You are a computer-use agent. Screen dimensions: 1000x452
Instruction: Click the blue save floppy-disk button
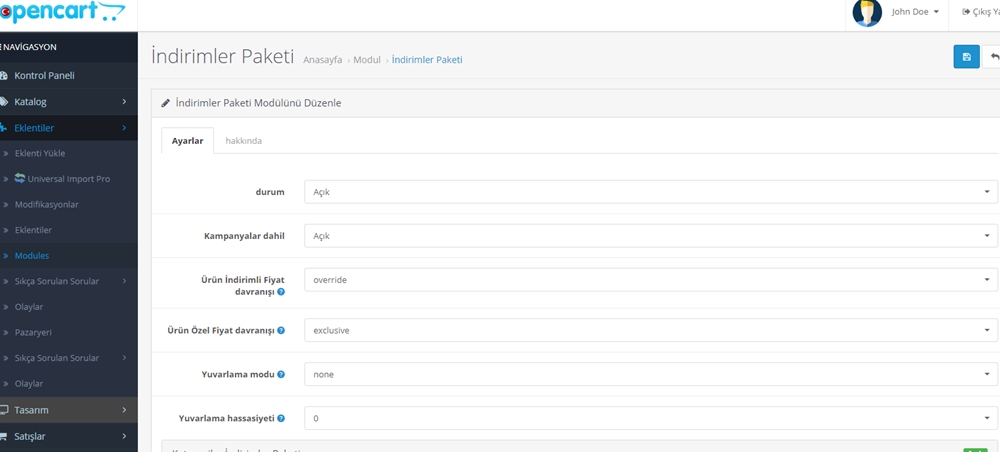(x=966, y=57)
